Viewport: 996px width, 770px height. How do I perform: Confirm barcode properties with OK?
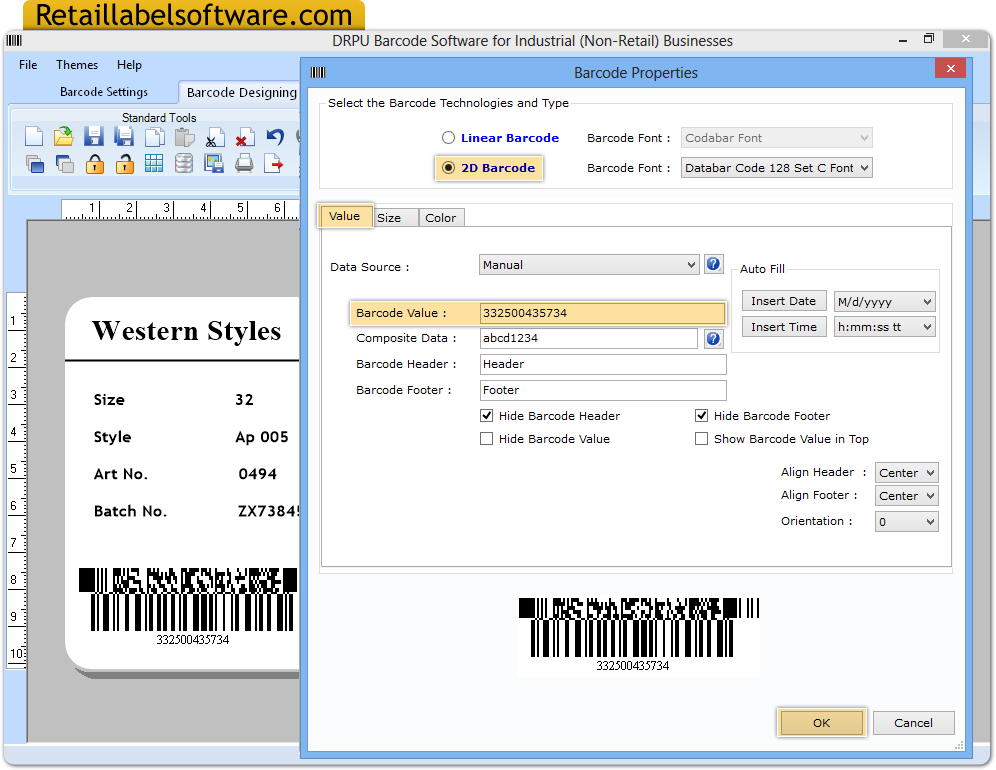click(x=821, y=722)
